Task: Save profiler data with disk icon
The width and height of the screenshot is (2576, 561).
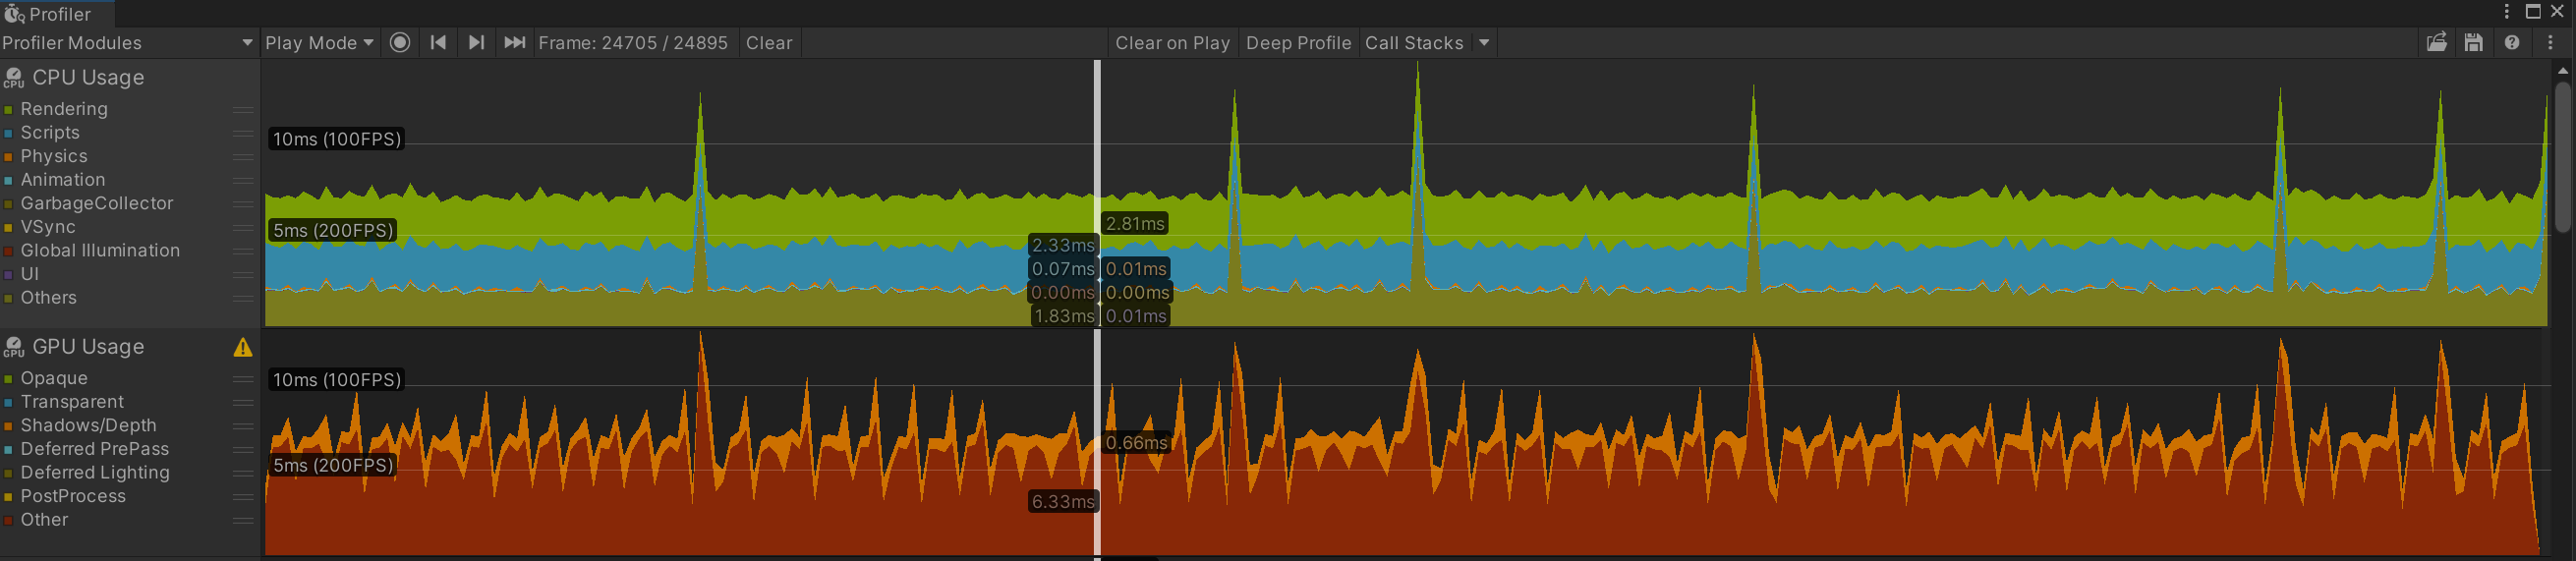Action: (x=2474, y=43)
